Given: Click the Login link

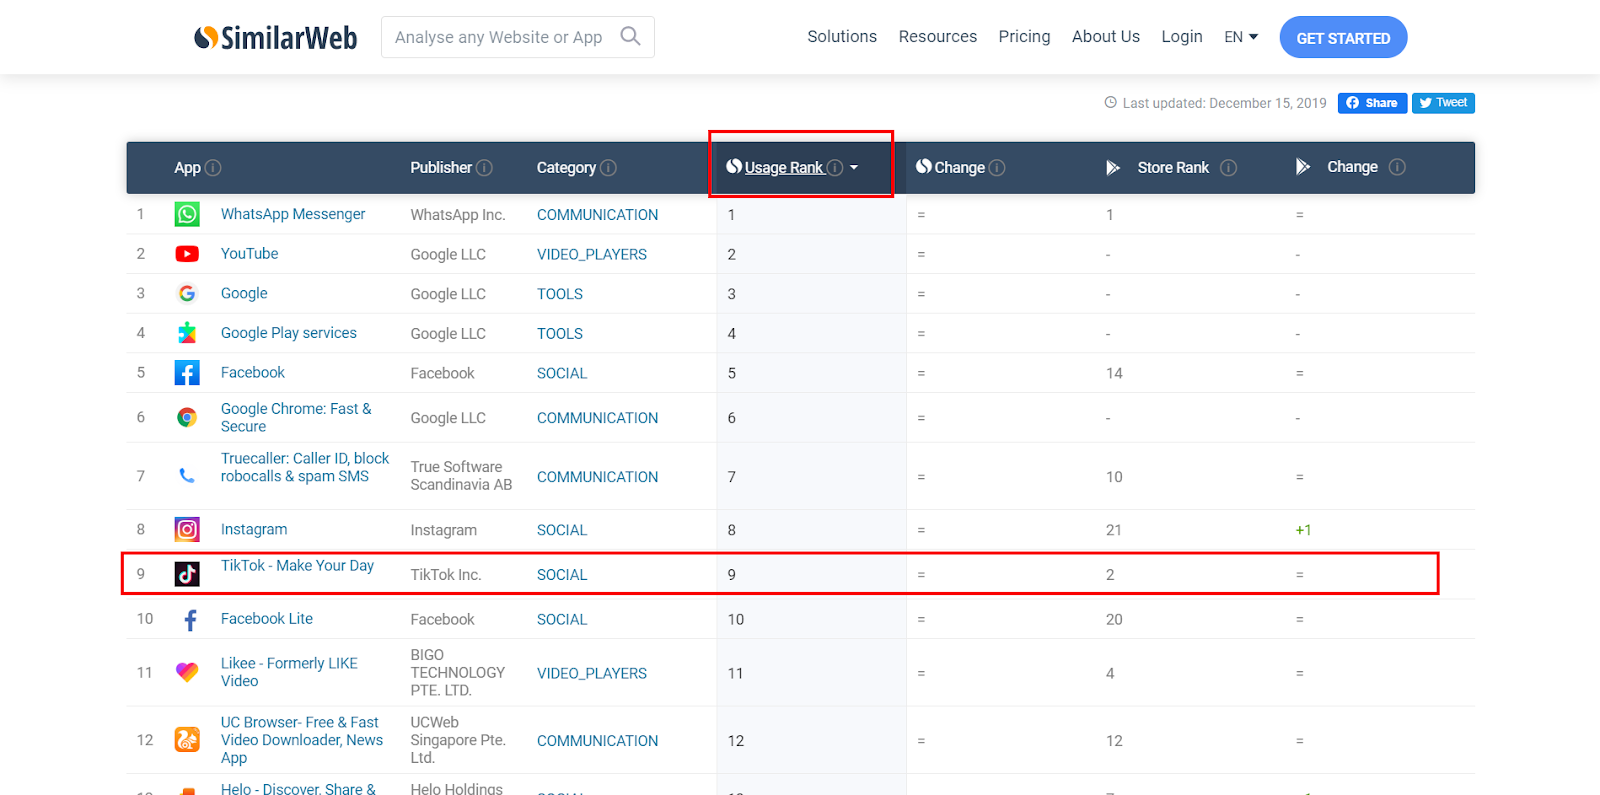Looking at the screenshot, I should click(1182, 37).
